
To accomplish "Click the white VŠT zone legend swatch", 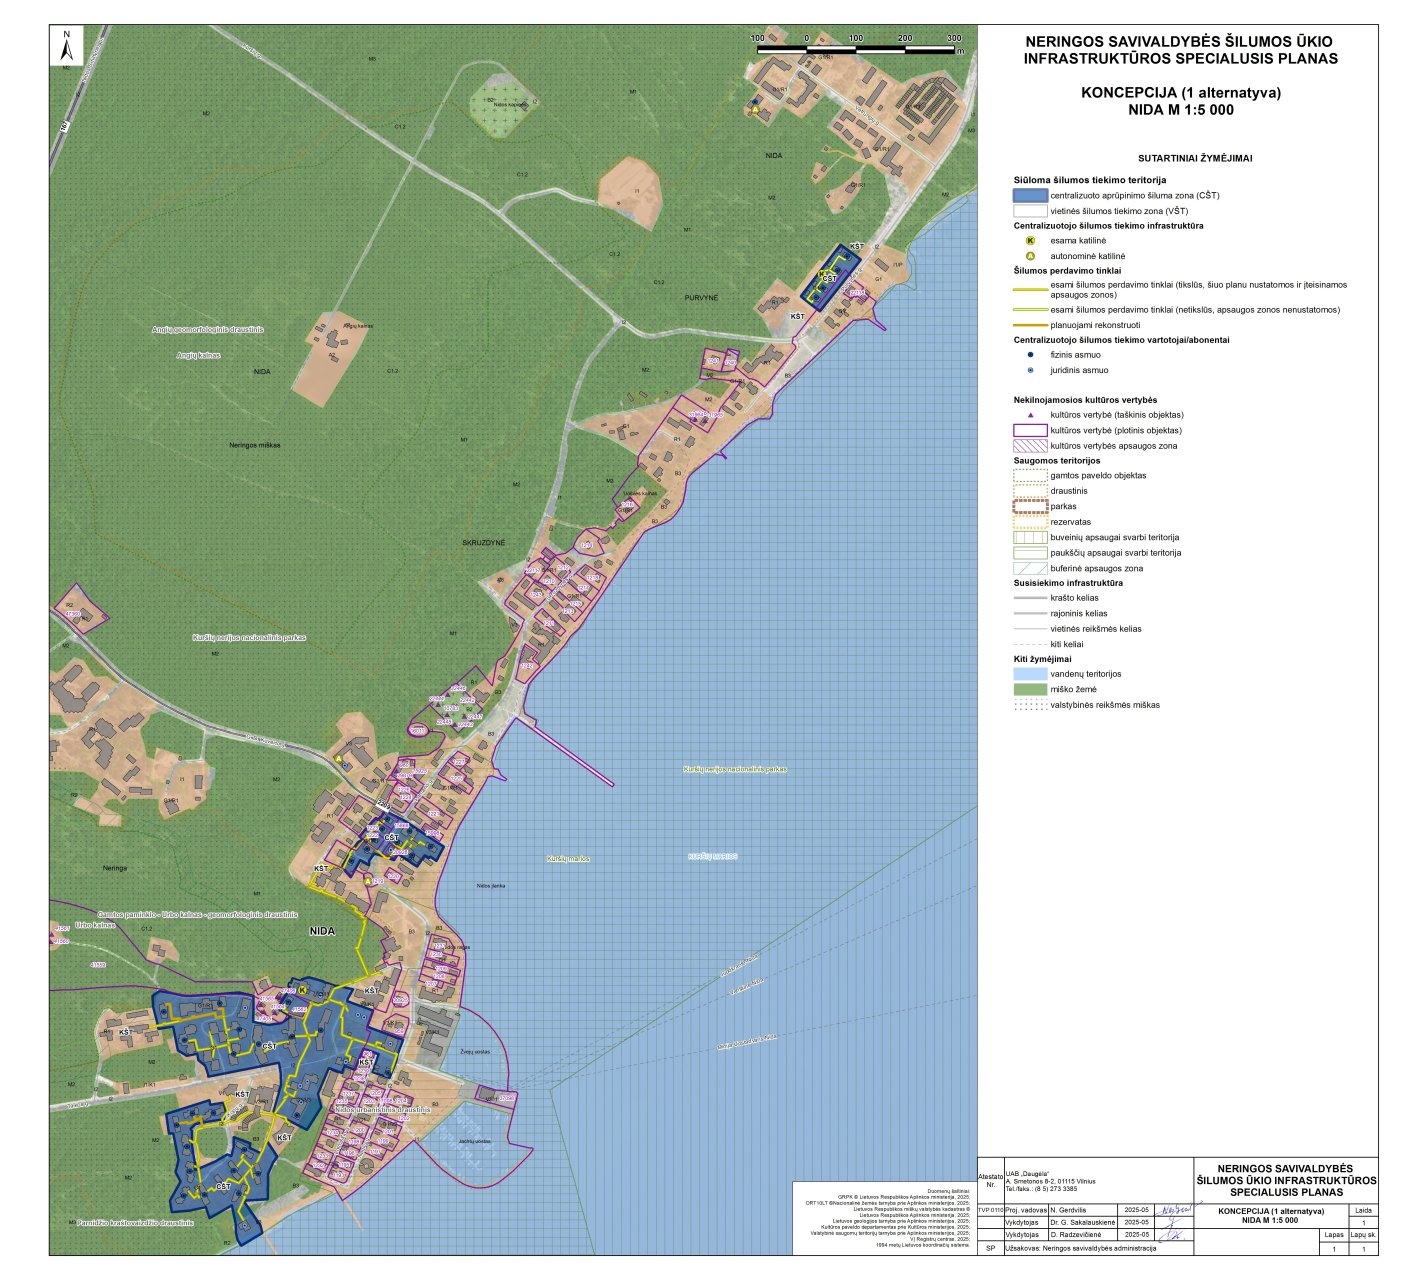I will click(1029, 211).
